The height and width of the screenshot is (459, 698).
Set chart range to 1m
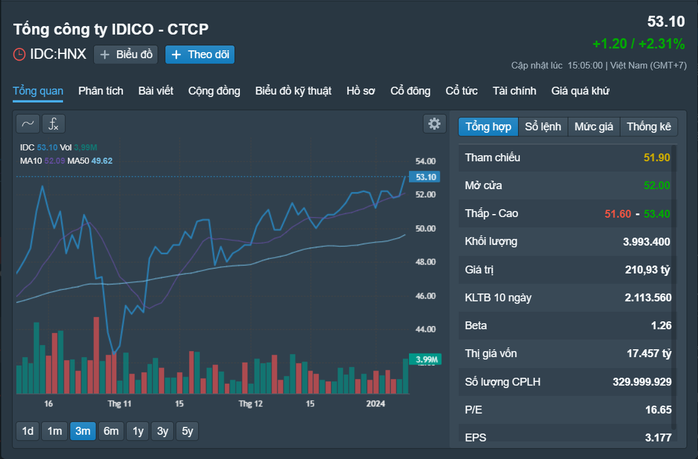(55, 431)
